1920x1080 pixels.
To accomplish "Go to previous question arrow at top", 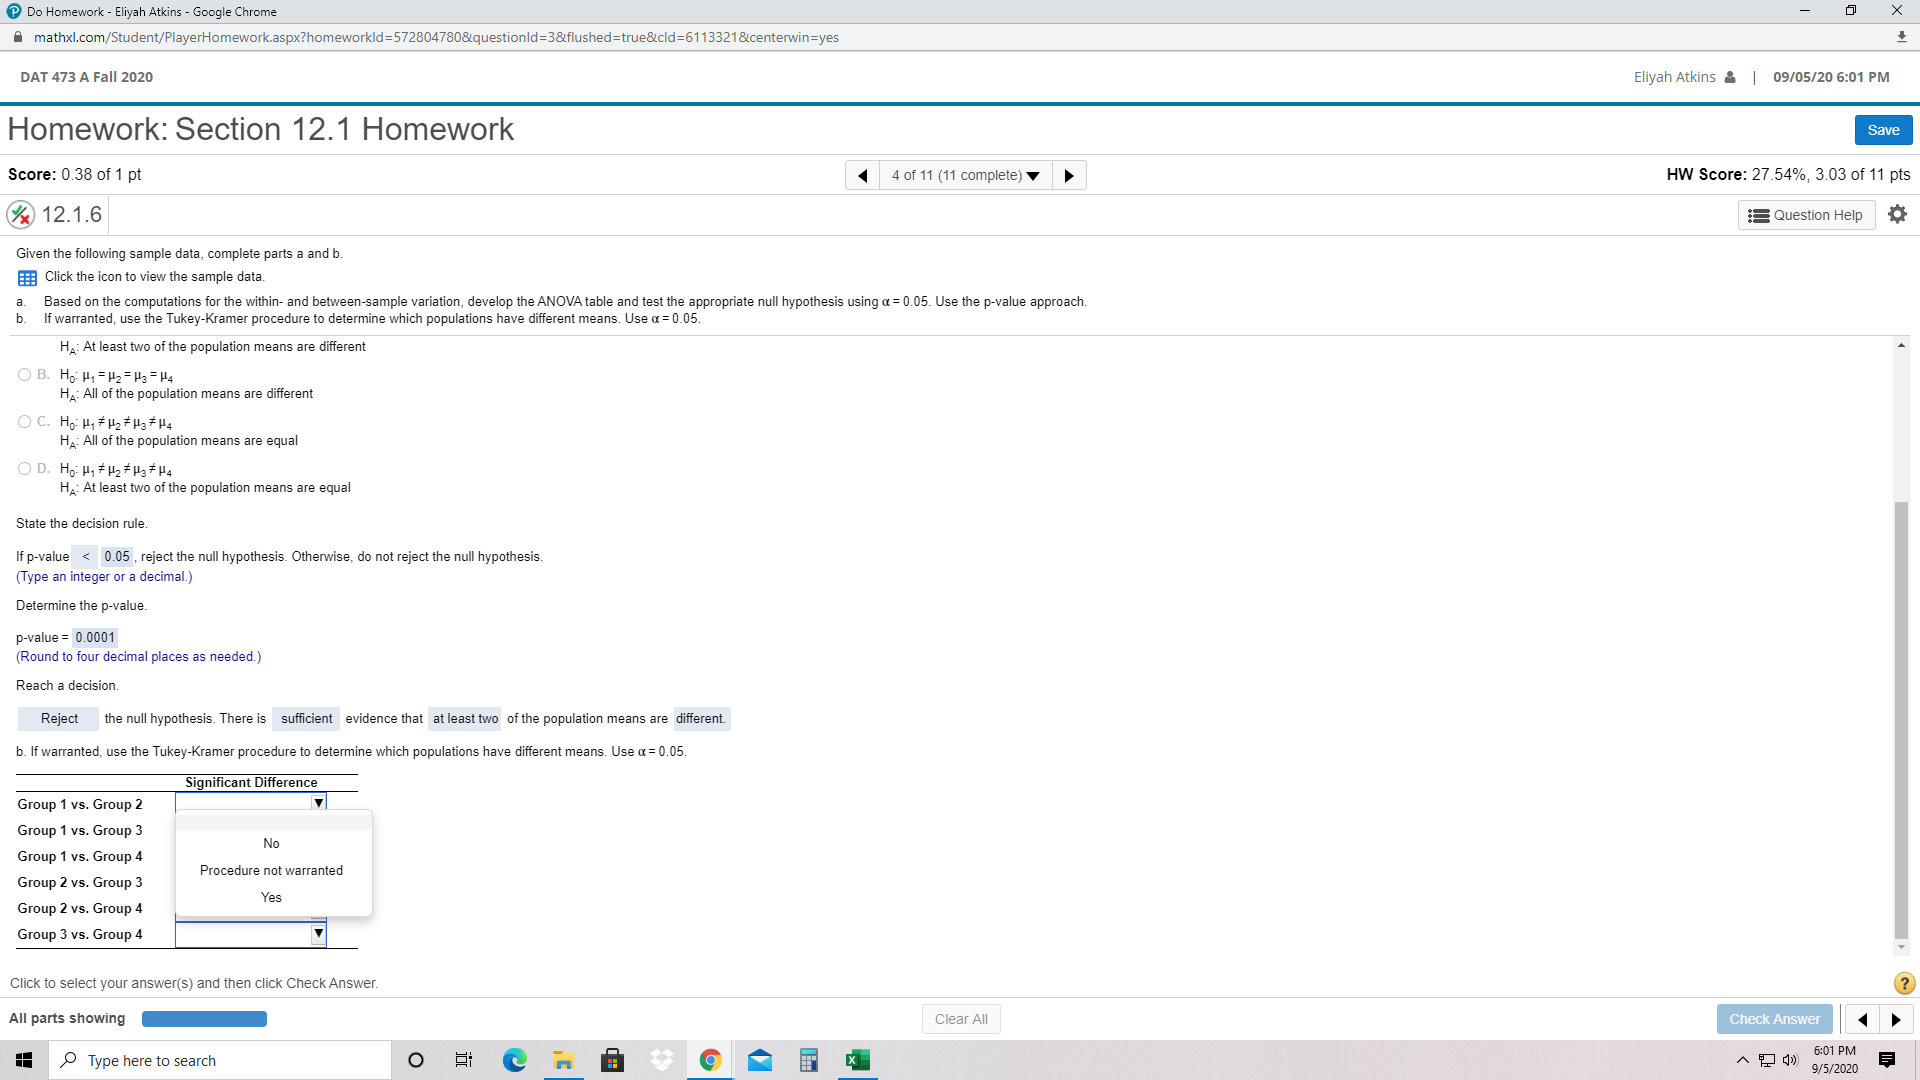I will click(862, 175).
